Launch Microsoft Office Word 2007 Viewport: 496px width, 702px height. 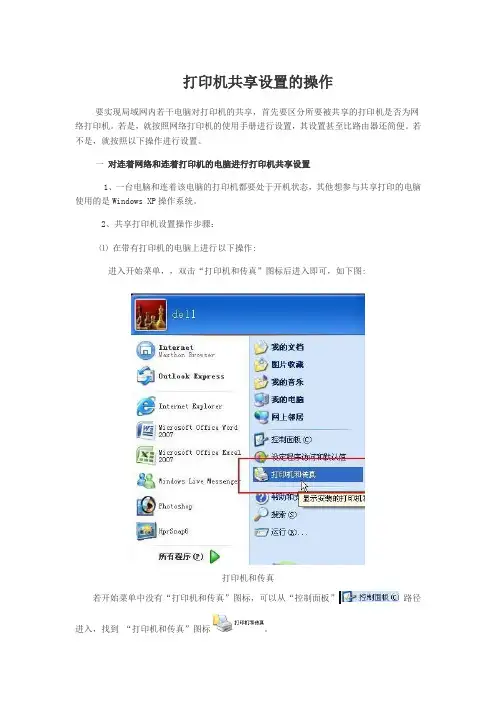tap(188, 431)
